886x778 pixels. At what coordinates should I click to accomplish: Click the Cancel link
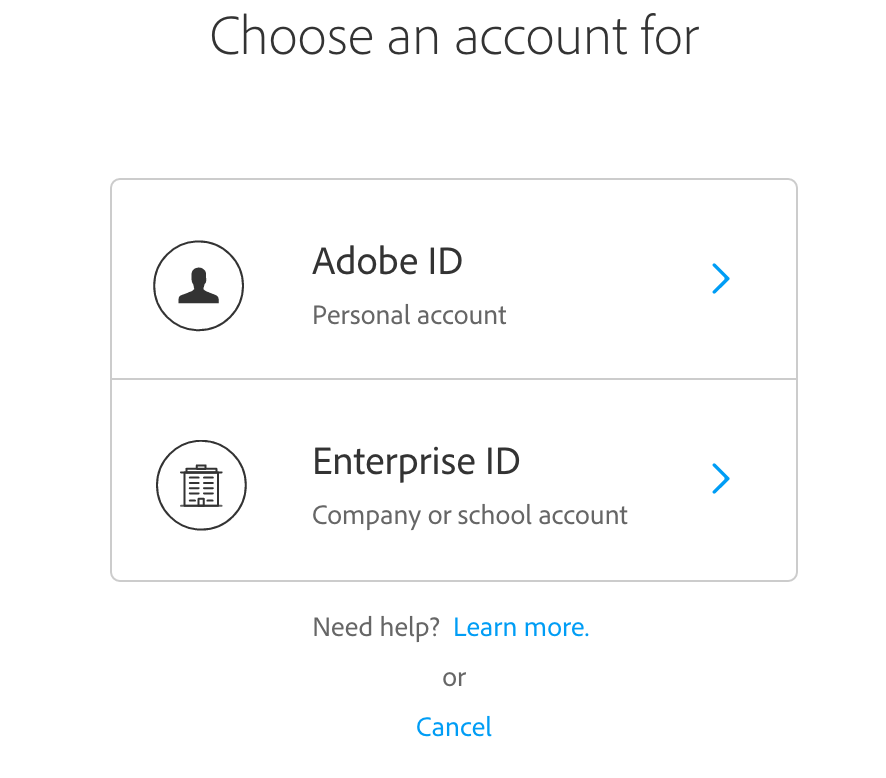[x=453, y=727]
